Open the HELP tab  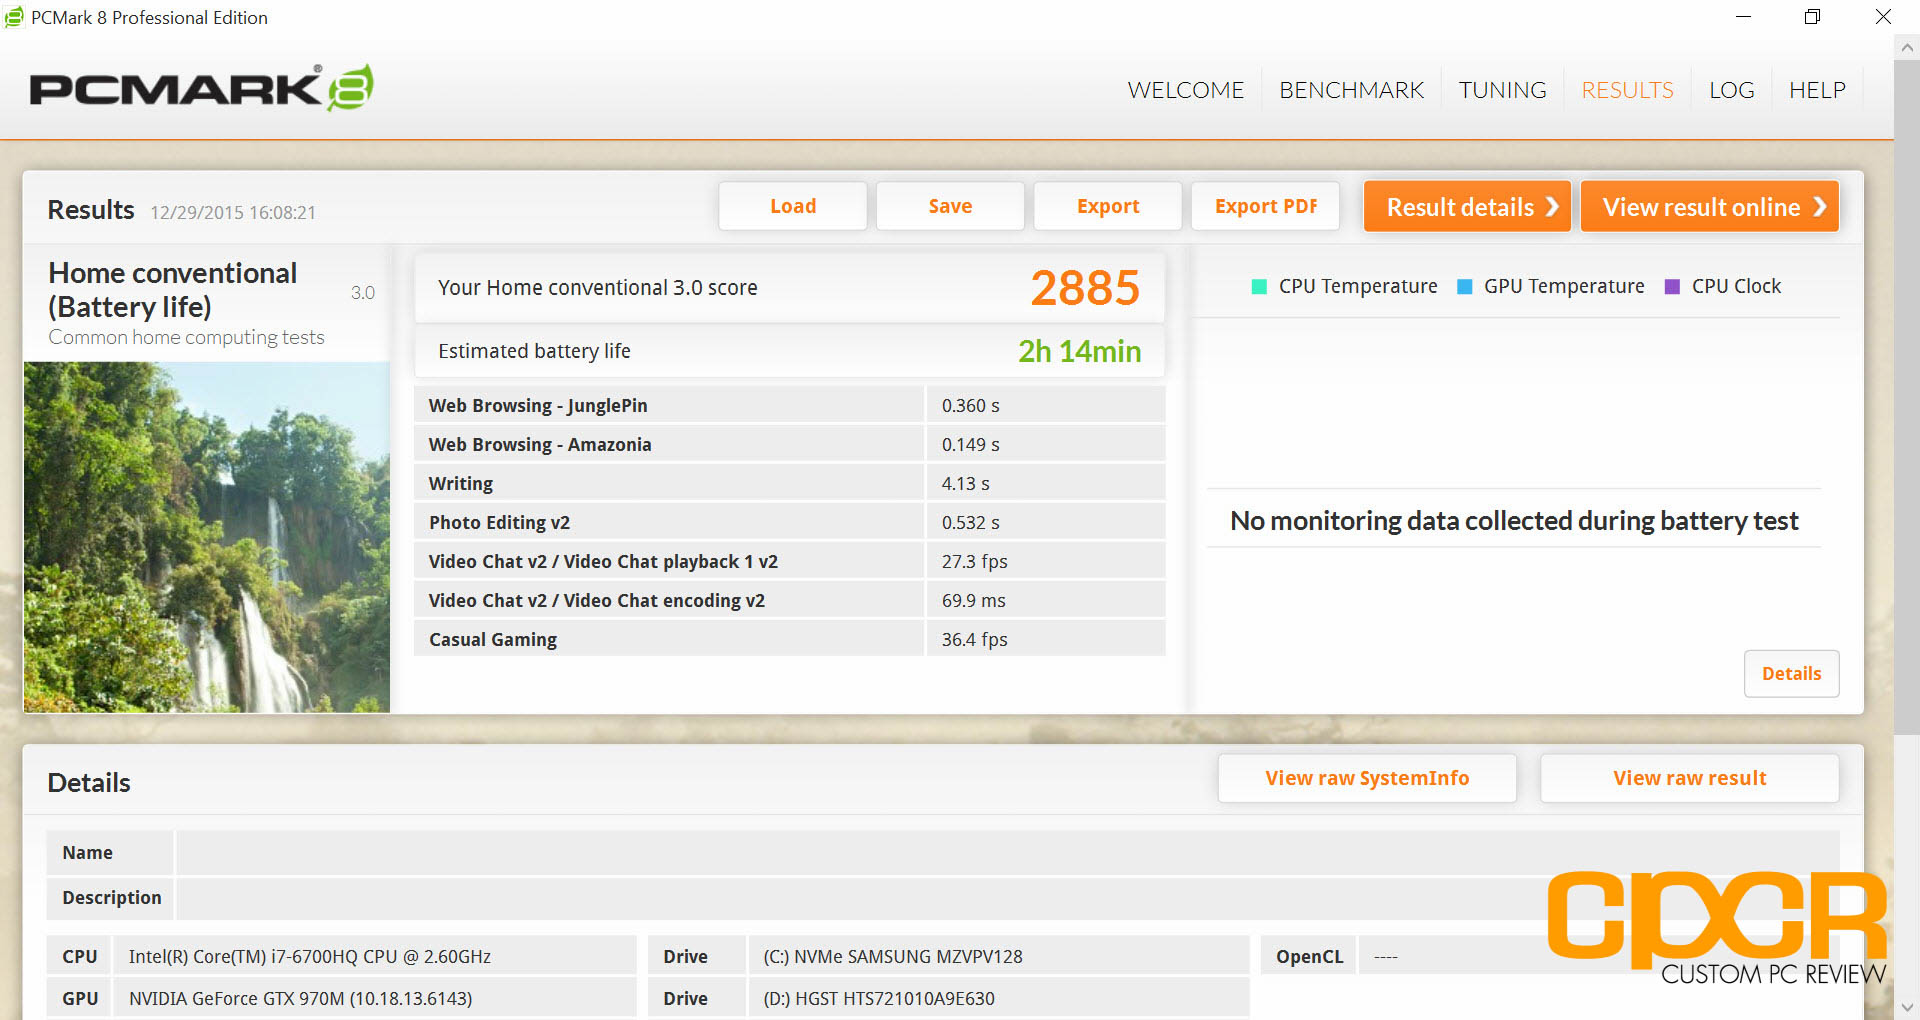[1817, 90]
